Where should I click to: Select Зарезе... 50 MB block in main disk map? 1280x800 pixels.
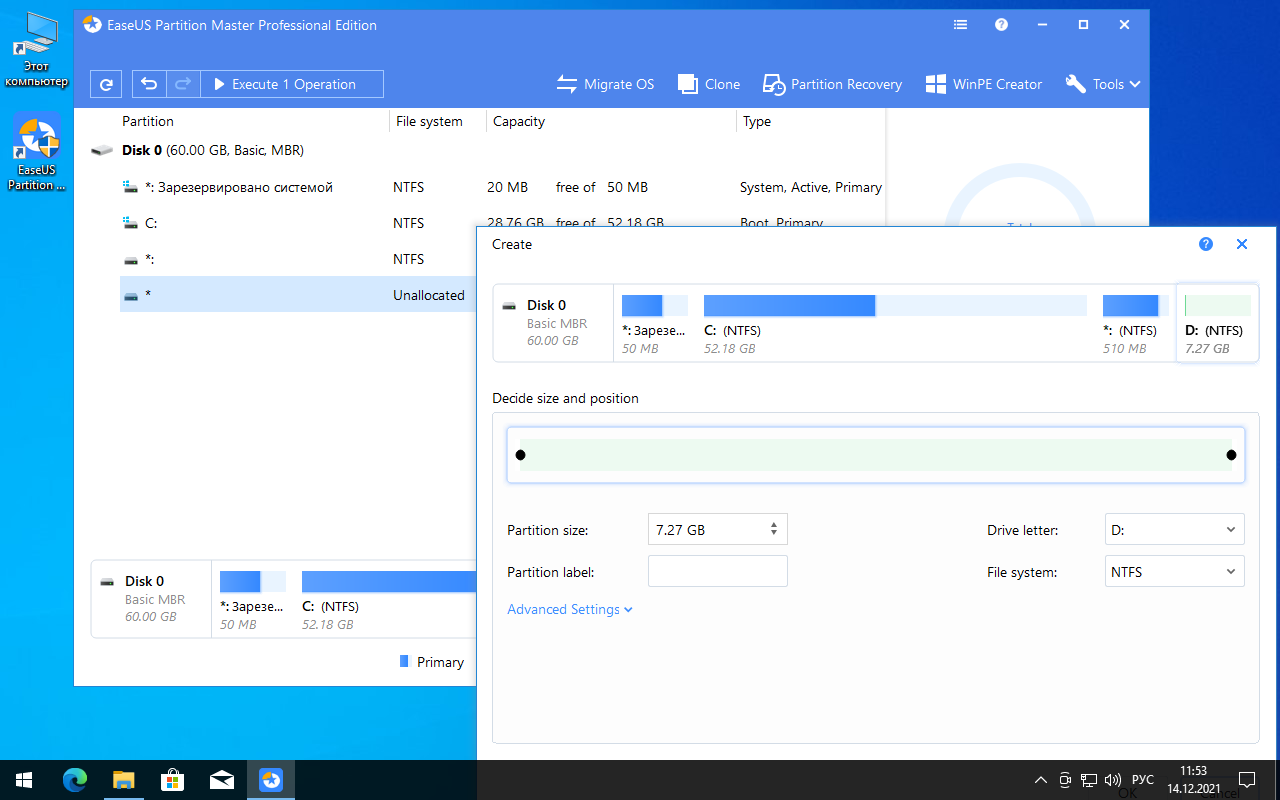[x=253, y=600]
